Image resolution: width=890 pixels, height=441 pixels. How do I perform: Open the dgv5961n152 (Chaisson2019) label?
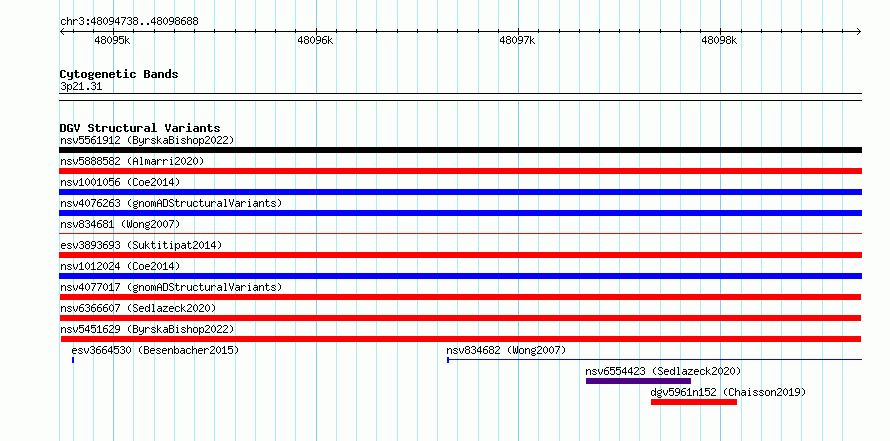(728, 392)
